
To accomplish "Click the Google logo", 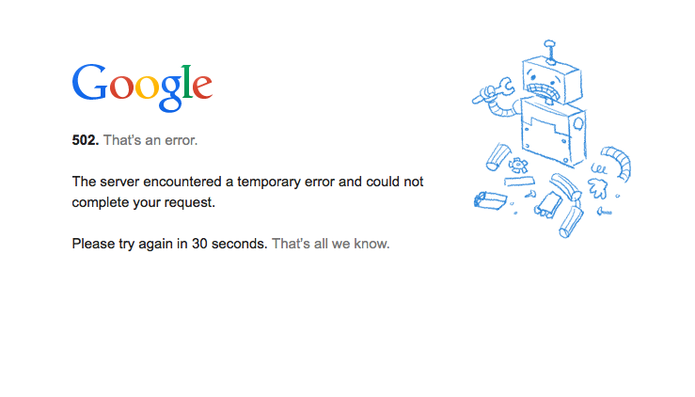I will (x=142, y=87).
